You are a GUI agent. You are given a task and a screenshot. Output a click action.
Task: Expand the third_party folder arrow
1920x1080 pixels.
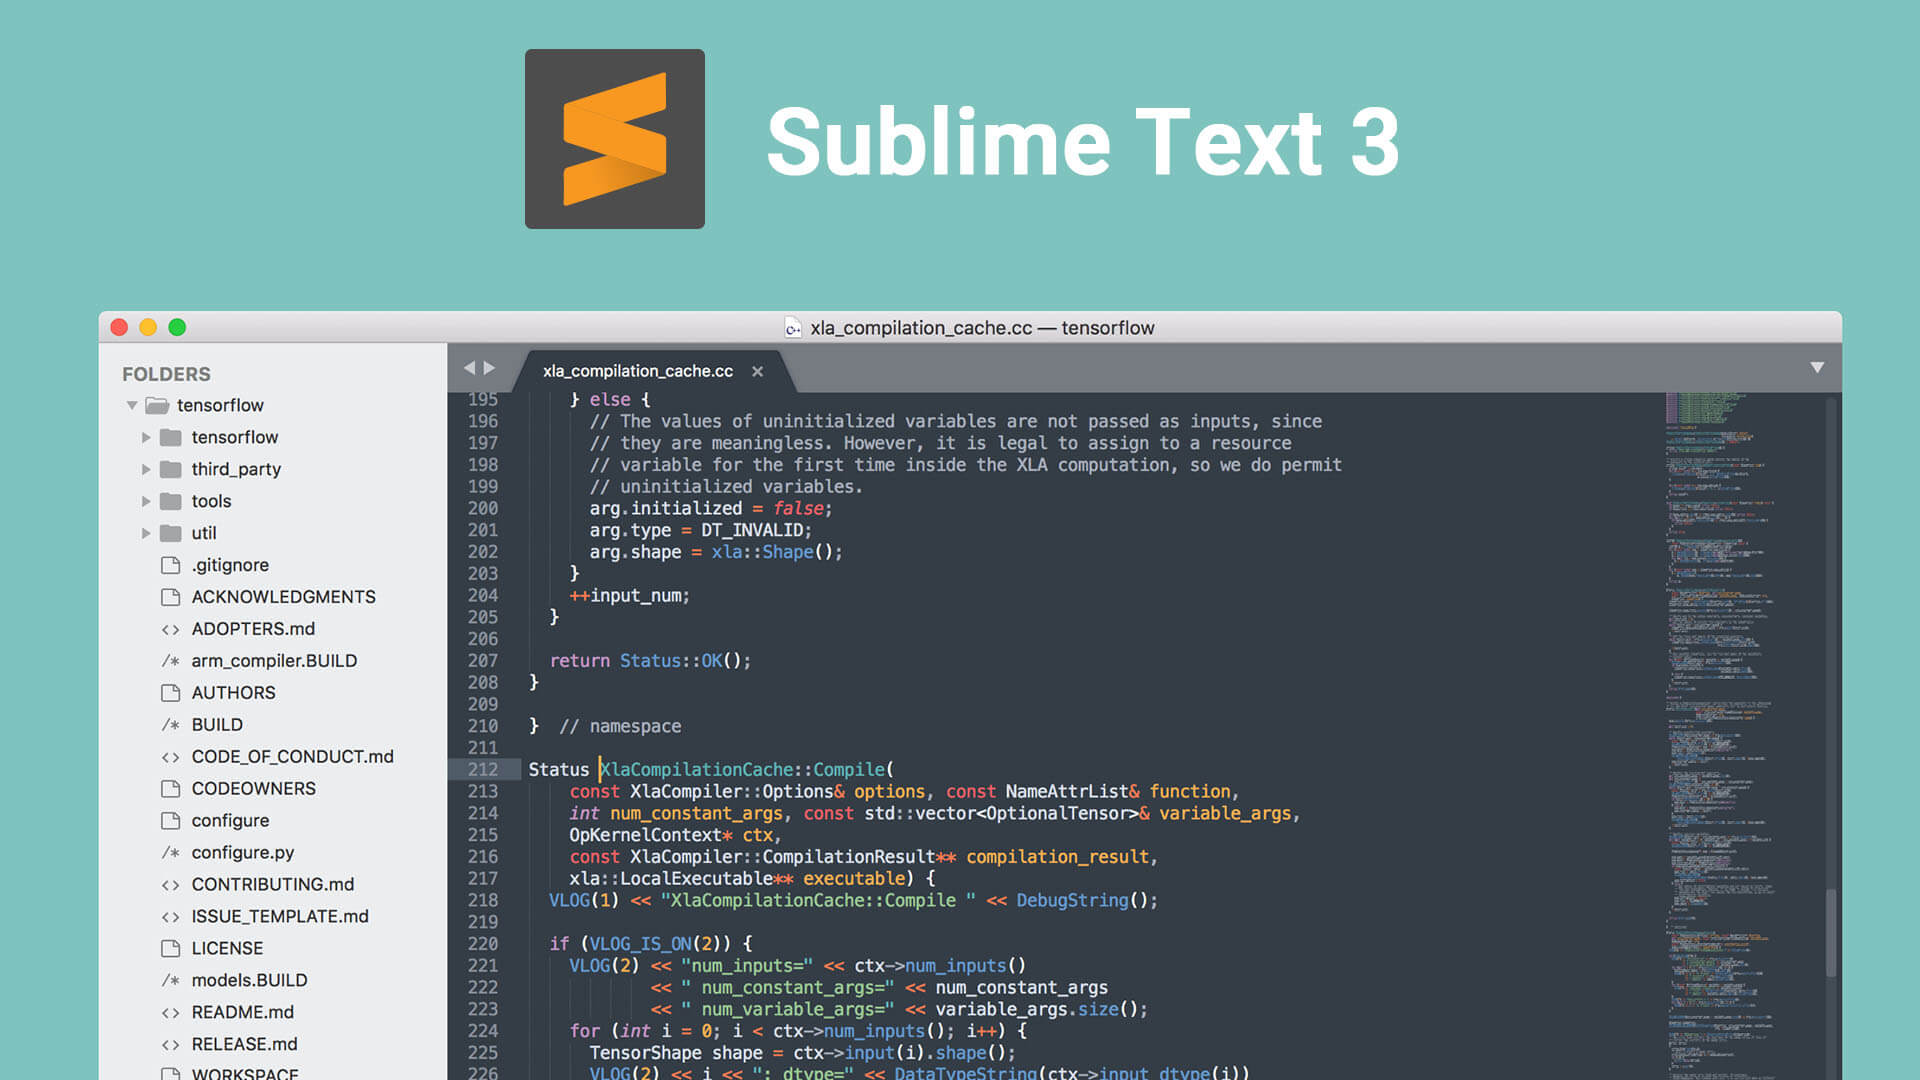[x=146, y=469]
